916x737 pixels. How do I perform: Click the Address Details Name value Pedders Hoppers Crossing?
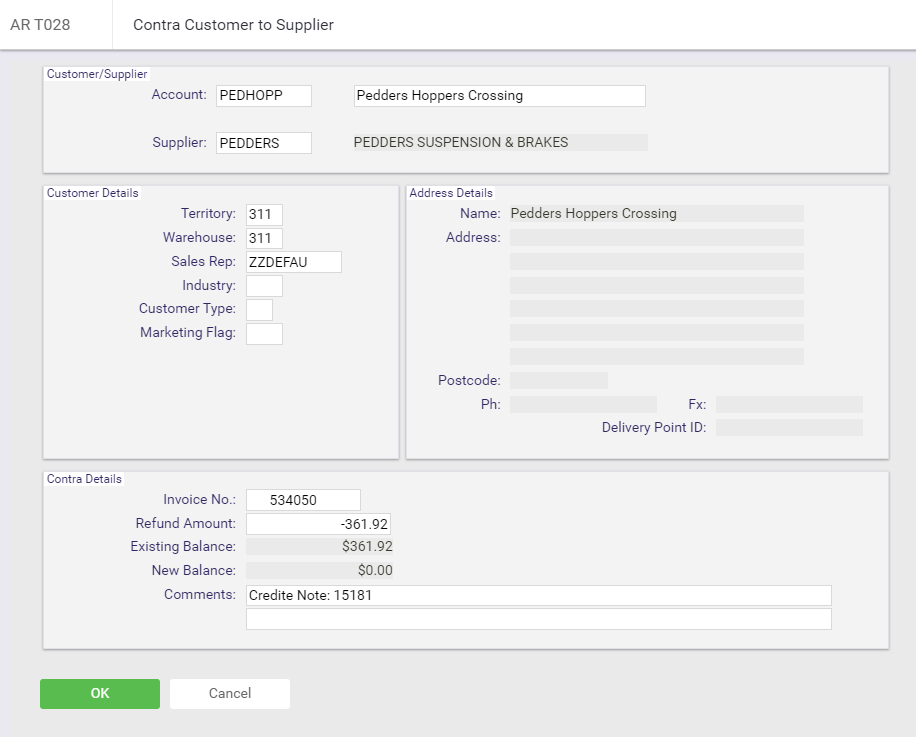(657, 213)
